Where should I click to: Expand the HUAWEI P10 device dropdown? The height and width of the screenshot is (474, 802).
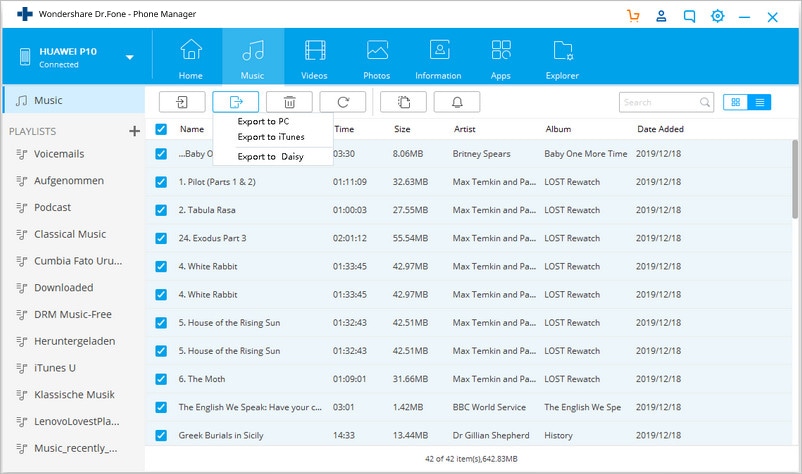click(x=130, y=57)
